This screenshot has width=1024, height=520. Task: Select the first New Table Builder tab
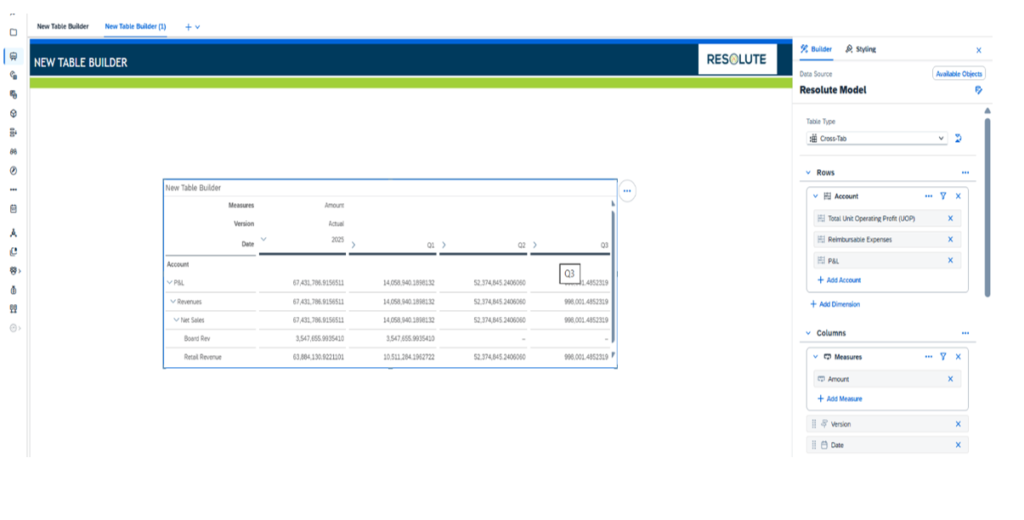pos(63,26)
